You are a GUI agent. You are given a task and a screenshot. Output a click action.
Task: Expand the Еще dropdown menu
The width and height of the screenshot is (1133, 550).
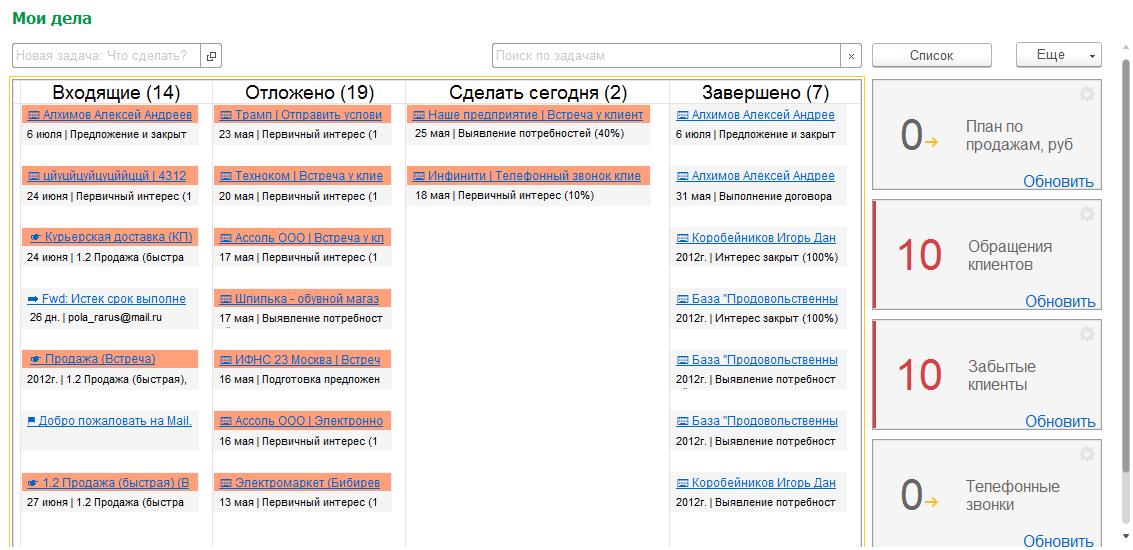click(1058, 55)
